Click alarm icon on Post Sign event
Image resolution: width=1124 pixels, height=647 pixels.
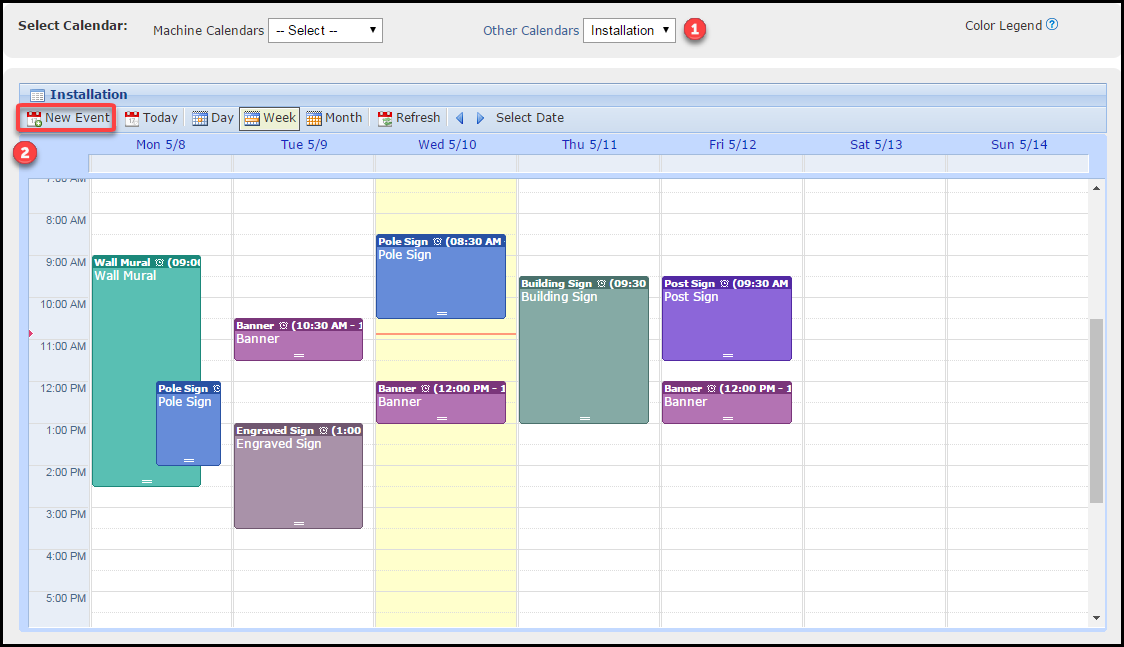tap(724, 284)
